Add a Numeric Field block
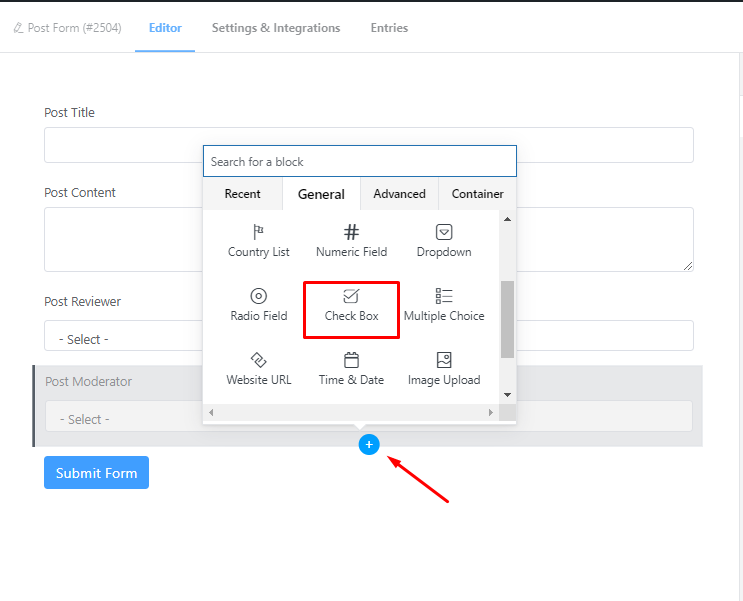This screenshot has height=601, width=743. (x=351, y=241)
